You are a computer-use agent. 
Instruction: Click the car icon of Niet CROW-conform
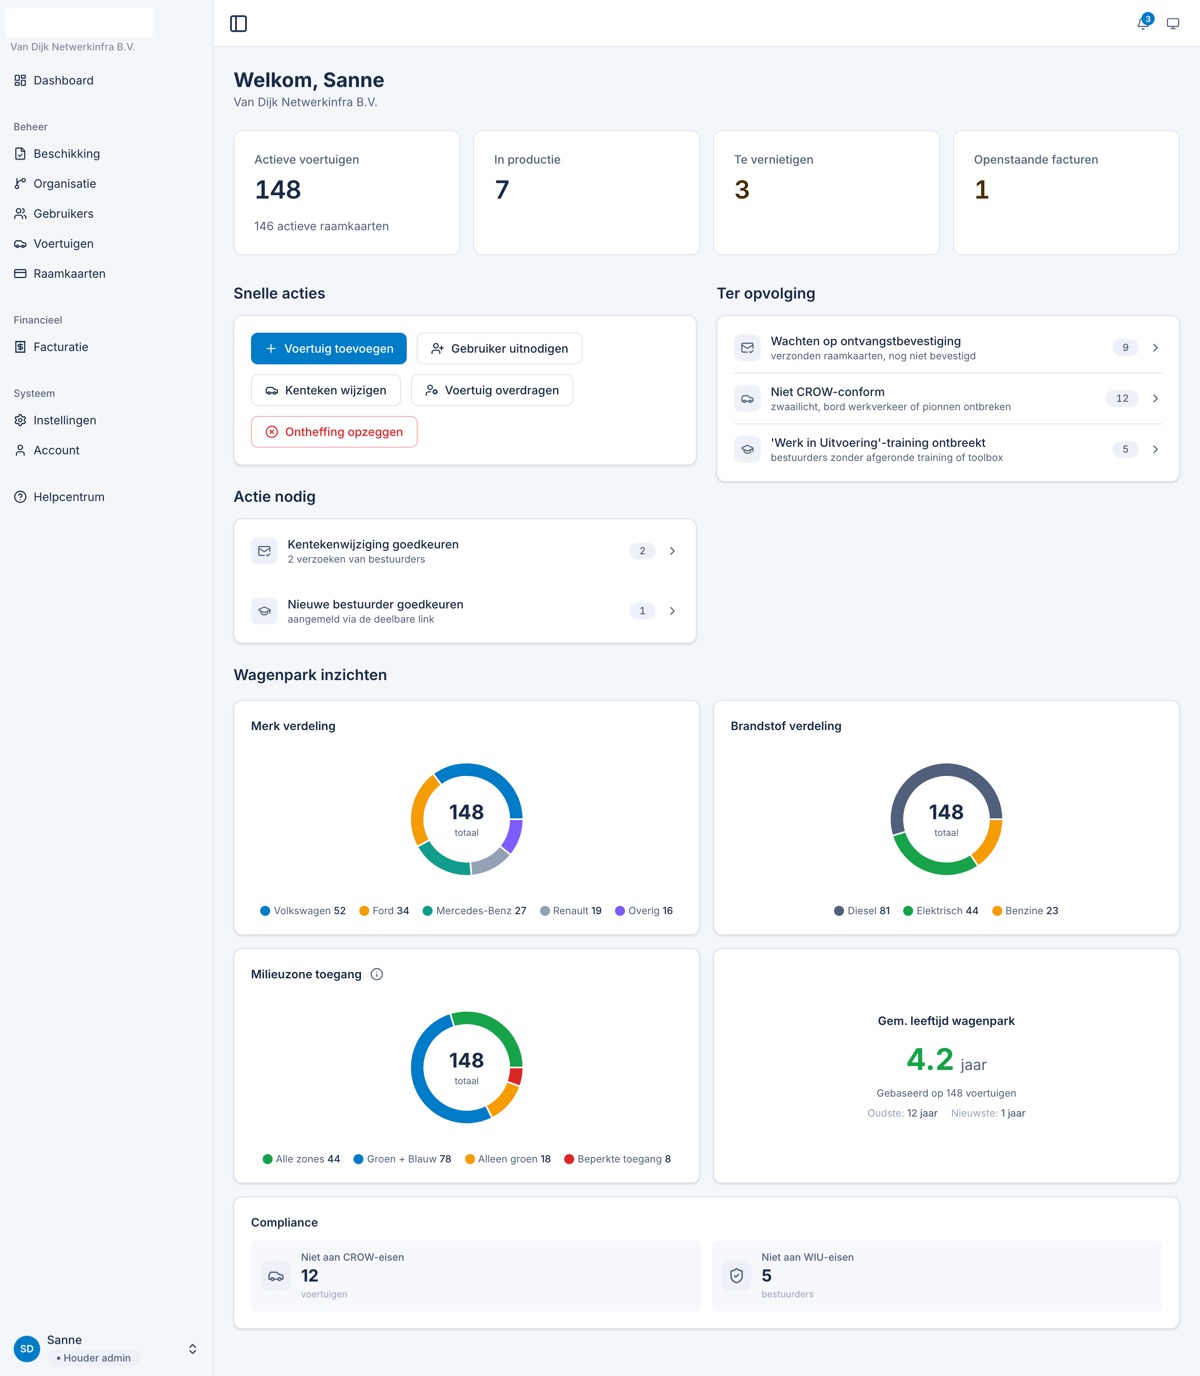pyautogui.click(x=747, y=399)
